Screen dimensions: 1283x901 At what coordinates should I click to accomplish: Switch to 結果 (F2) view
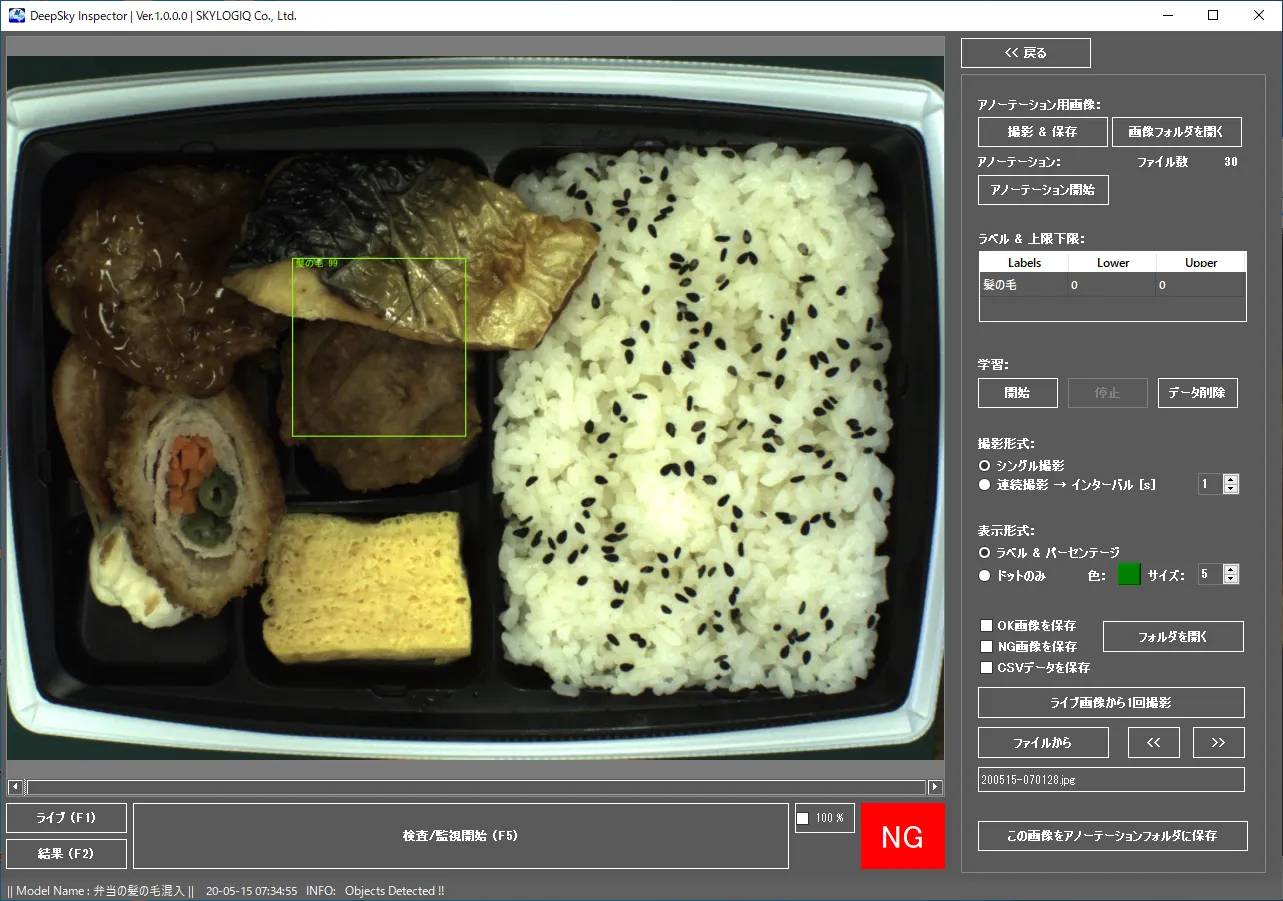click(66, 854)
